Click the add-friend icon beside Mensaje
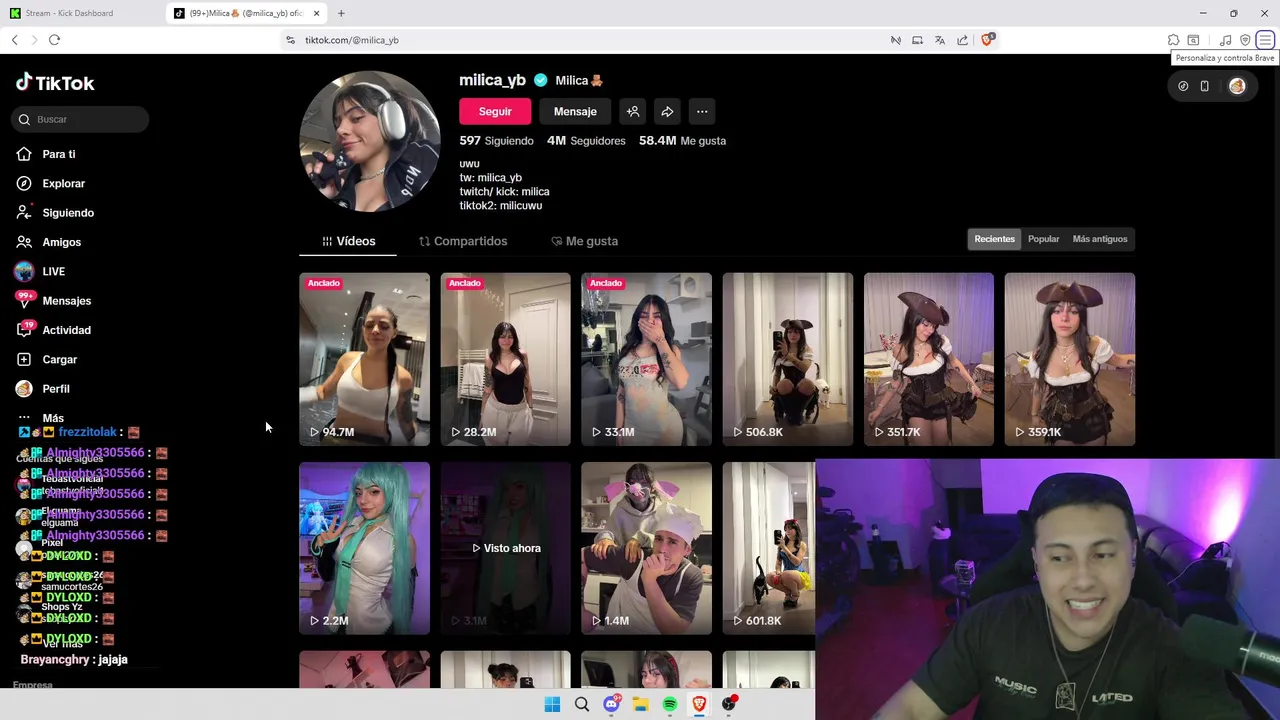 (633, 112)
